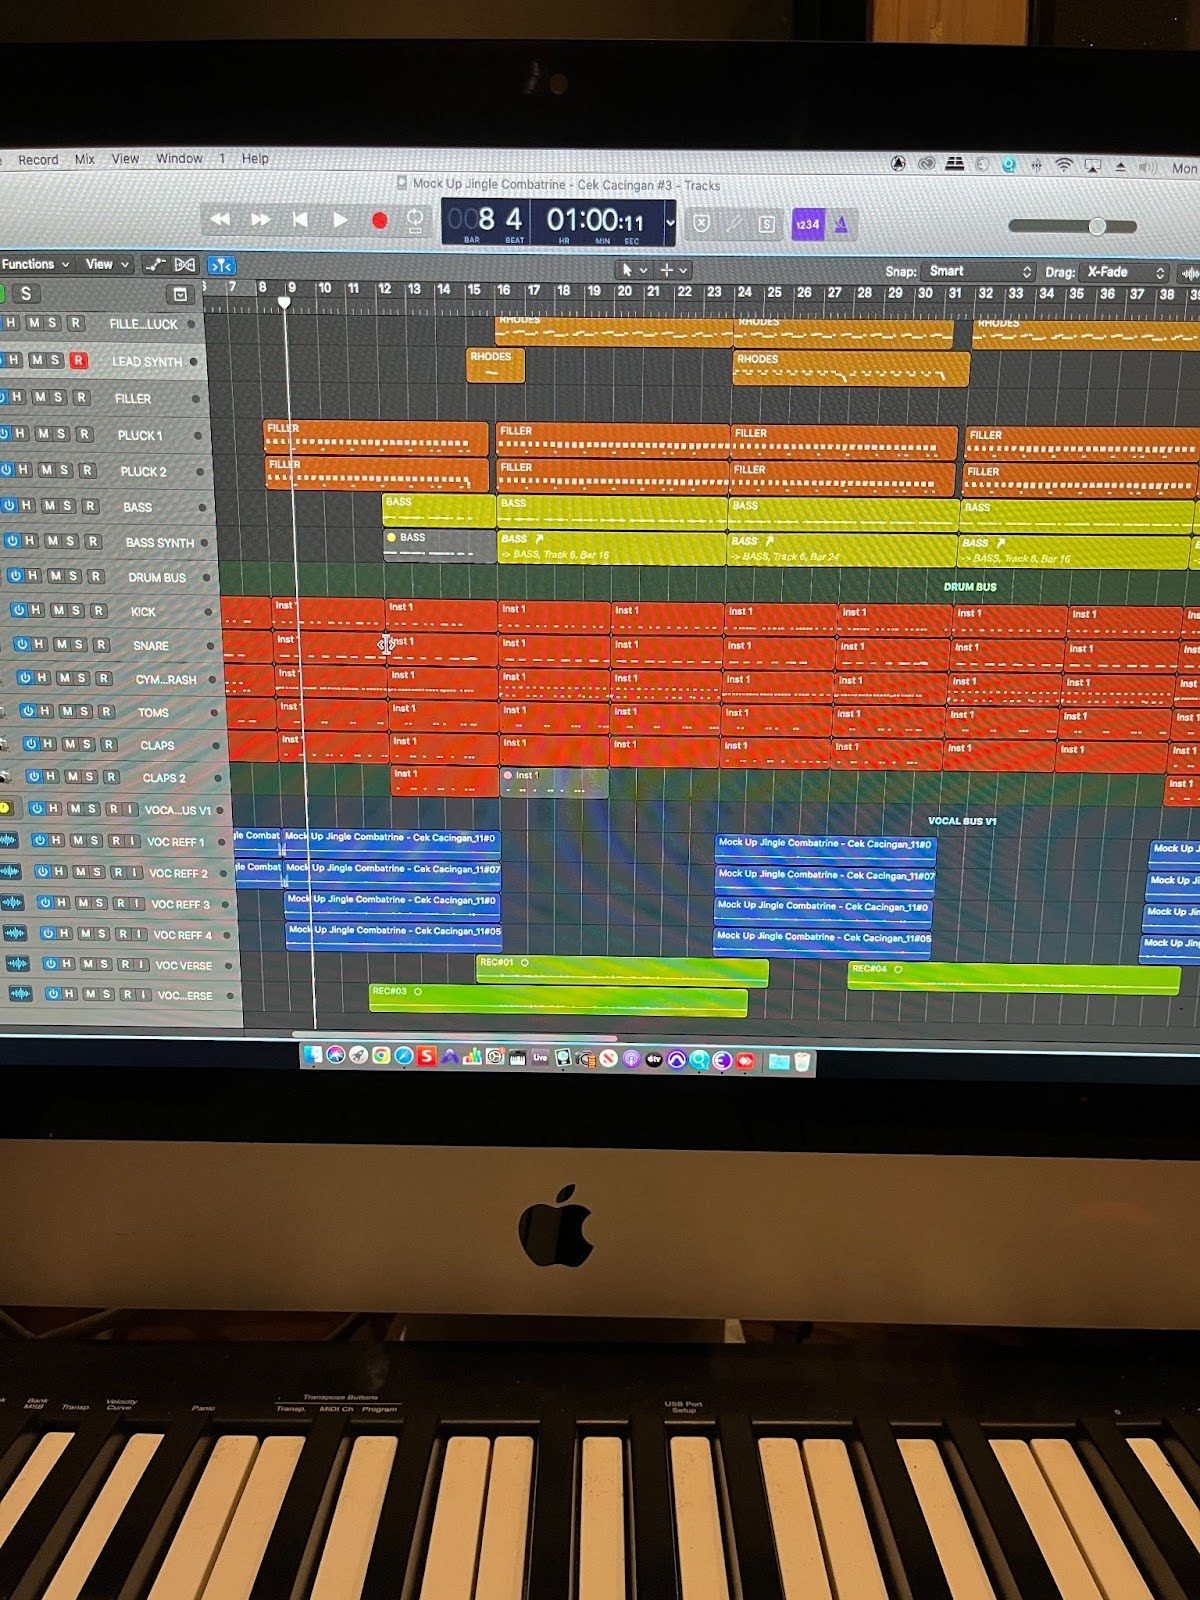This screenshot has width=1200, height=1600.
Task: Enable the Count-in 1234 button
Action: [807, 225]
